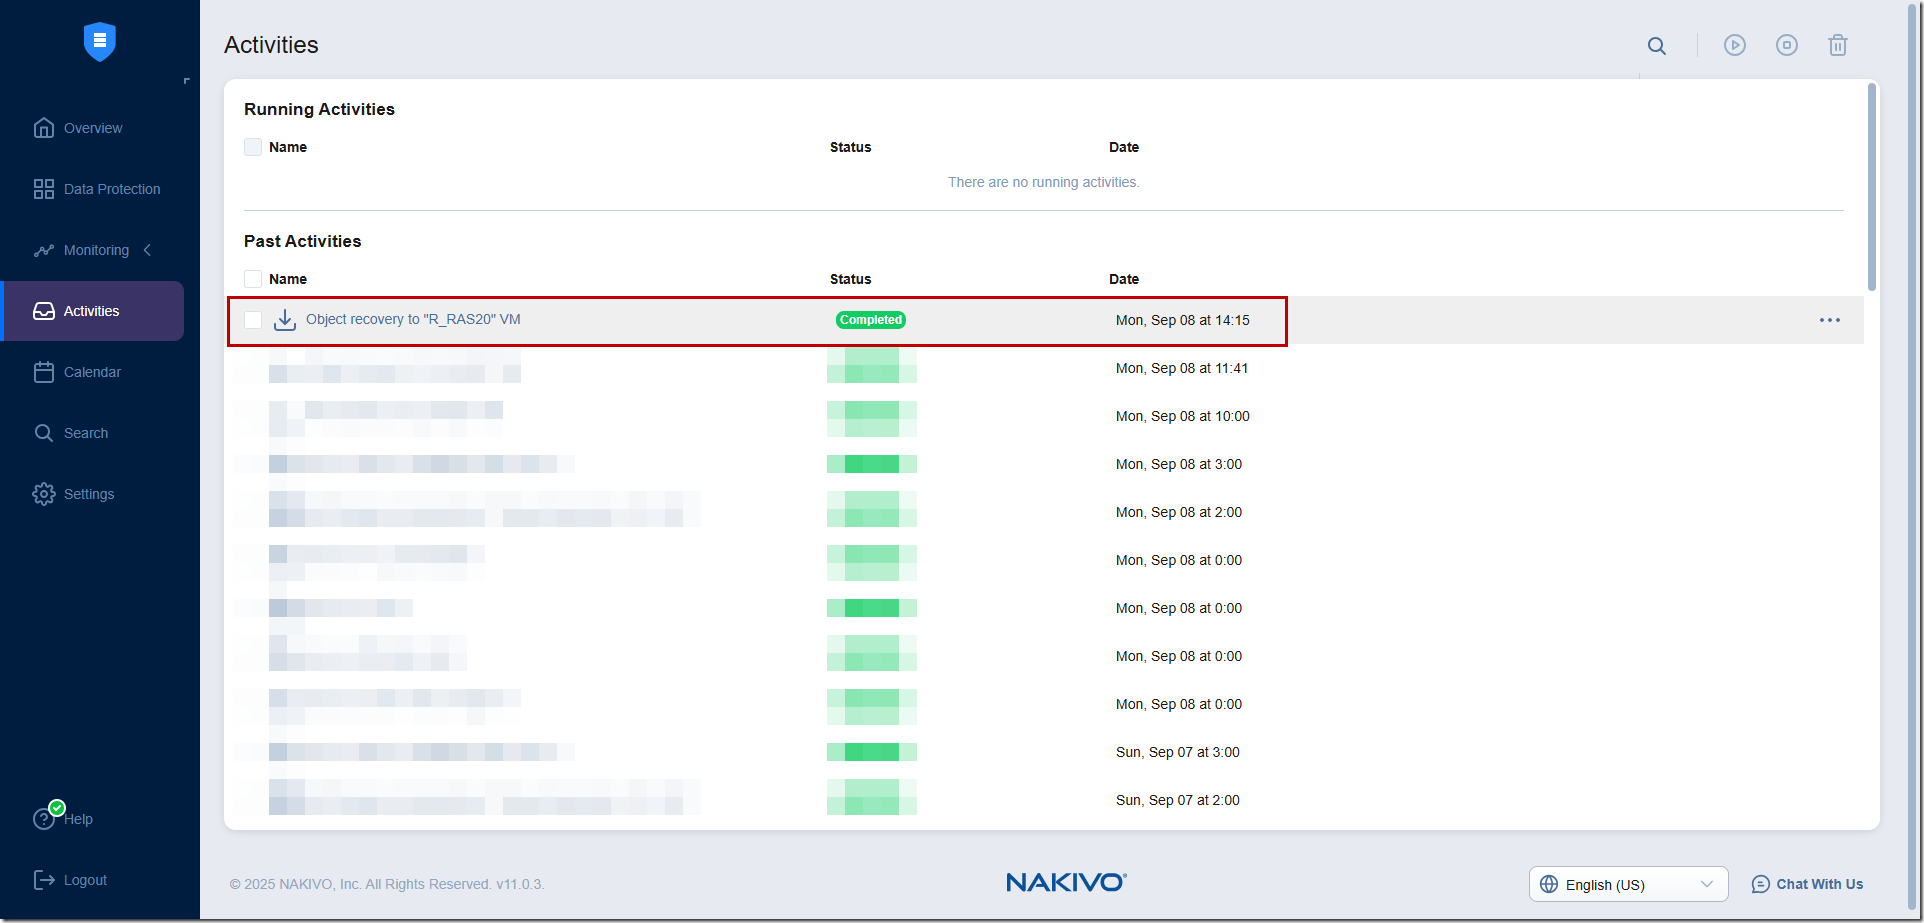Click the stop activity icon
This screenshot has height=923, width=1924.
[1787, 45]
